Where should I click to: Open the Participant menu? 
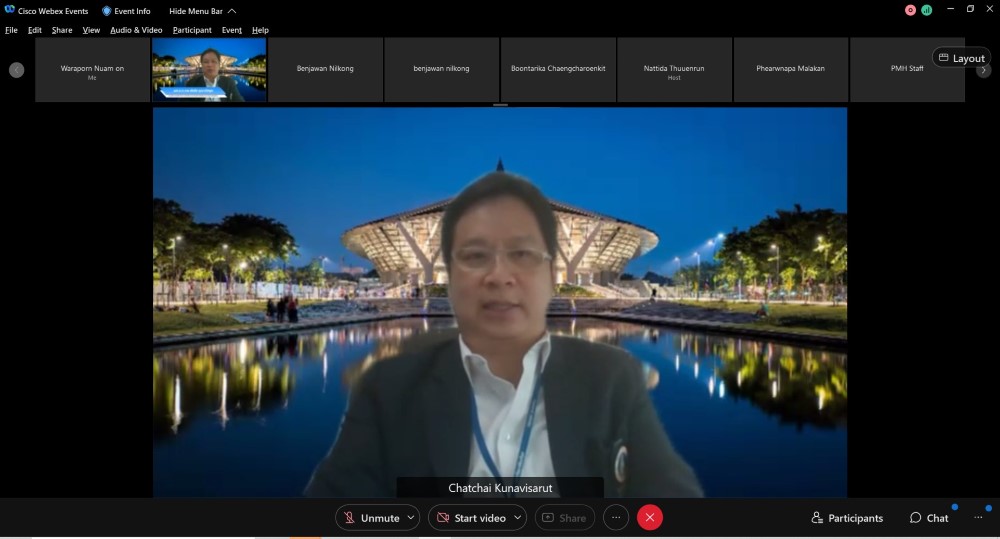click(192, 30)
